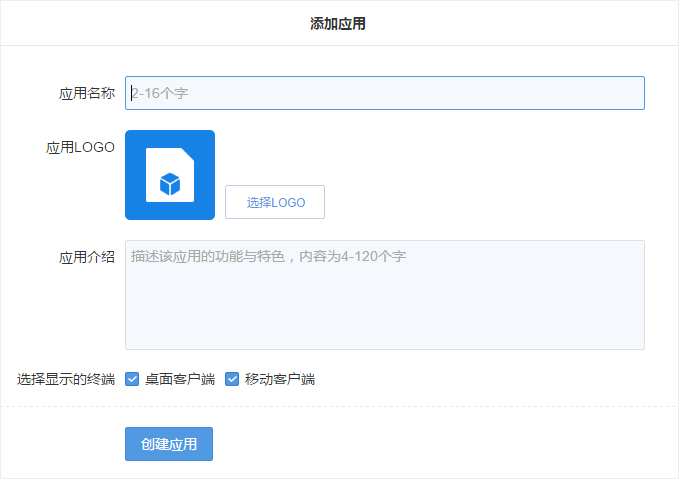
Task: Click the 添加应用 title text
Action: 338,23
